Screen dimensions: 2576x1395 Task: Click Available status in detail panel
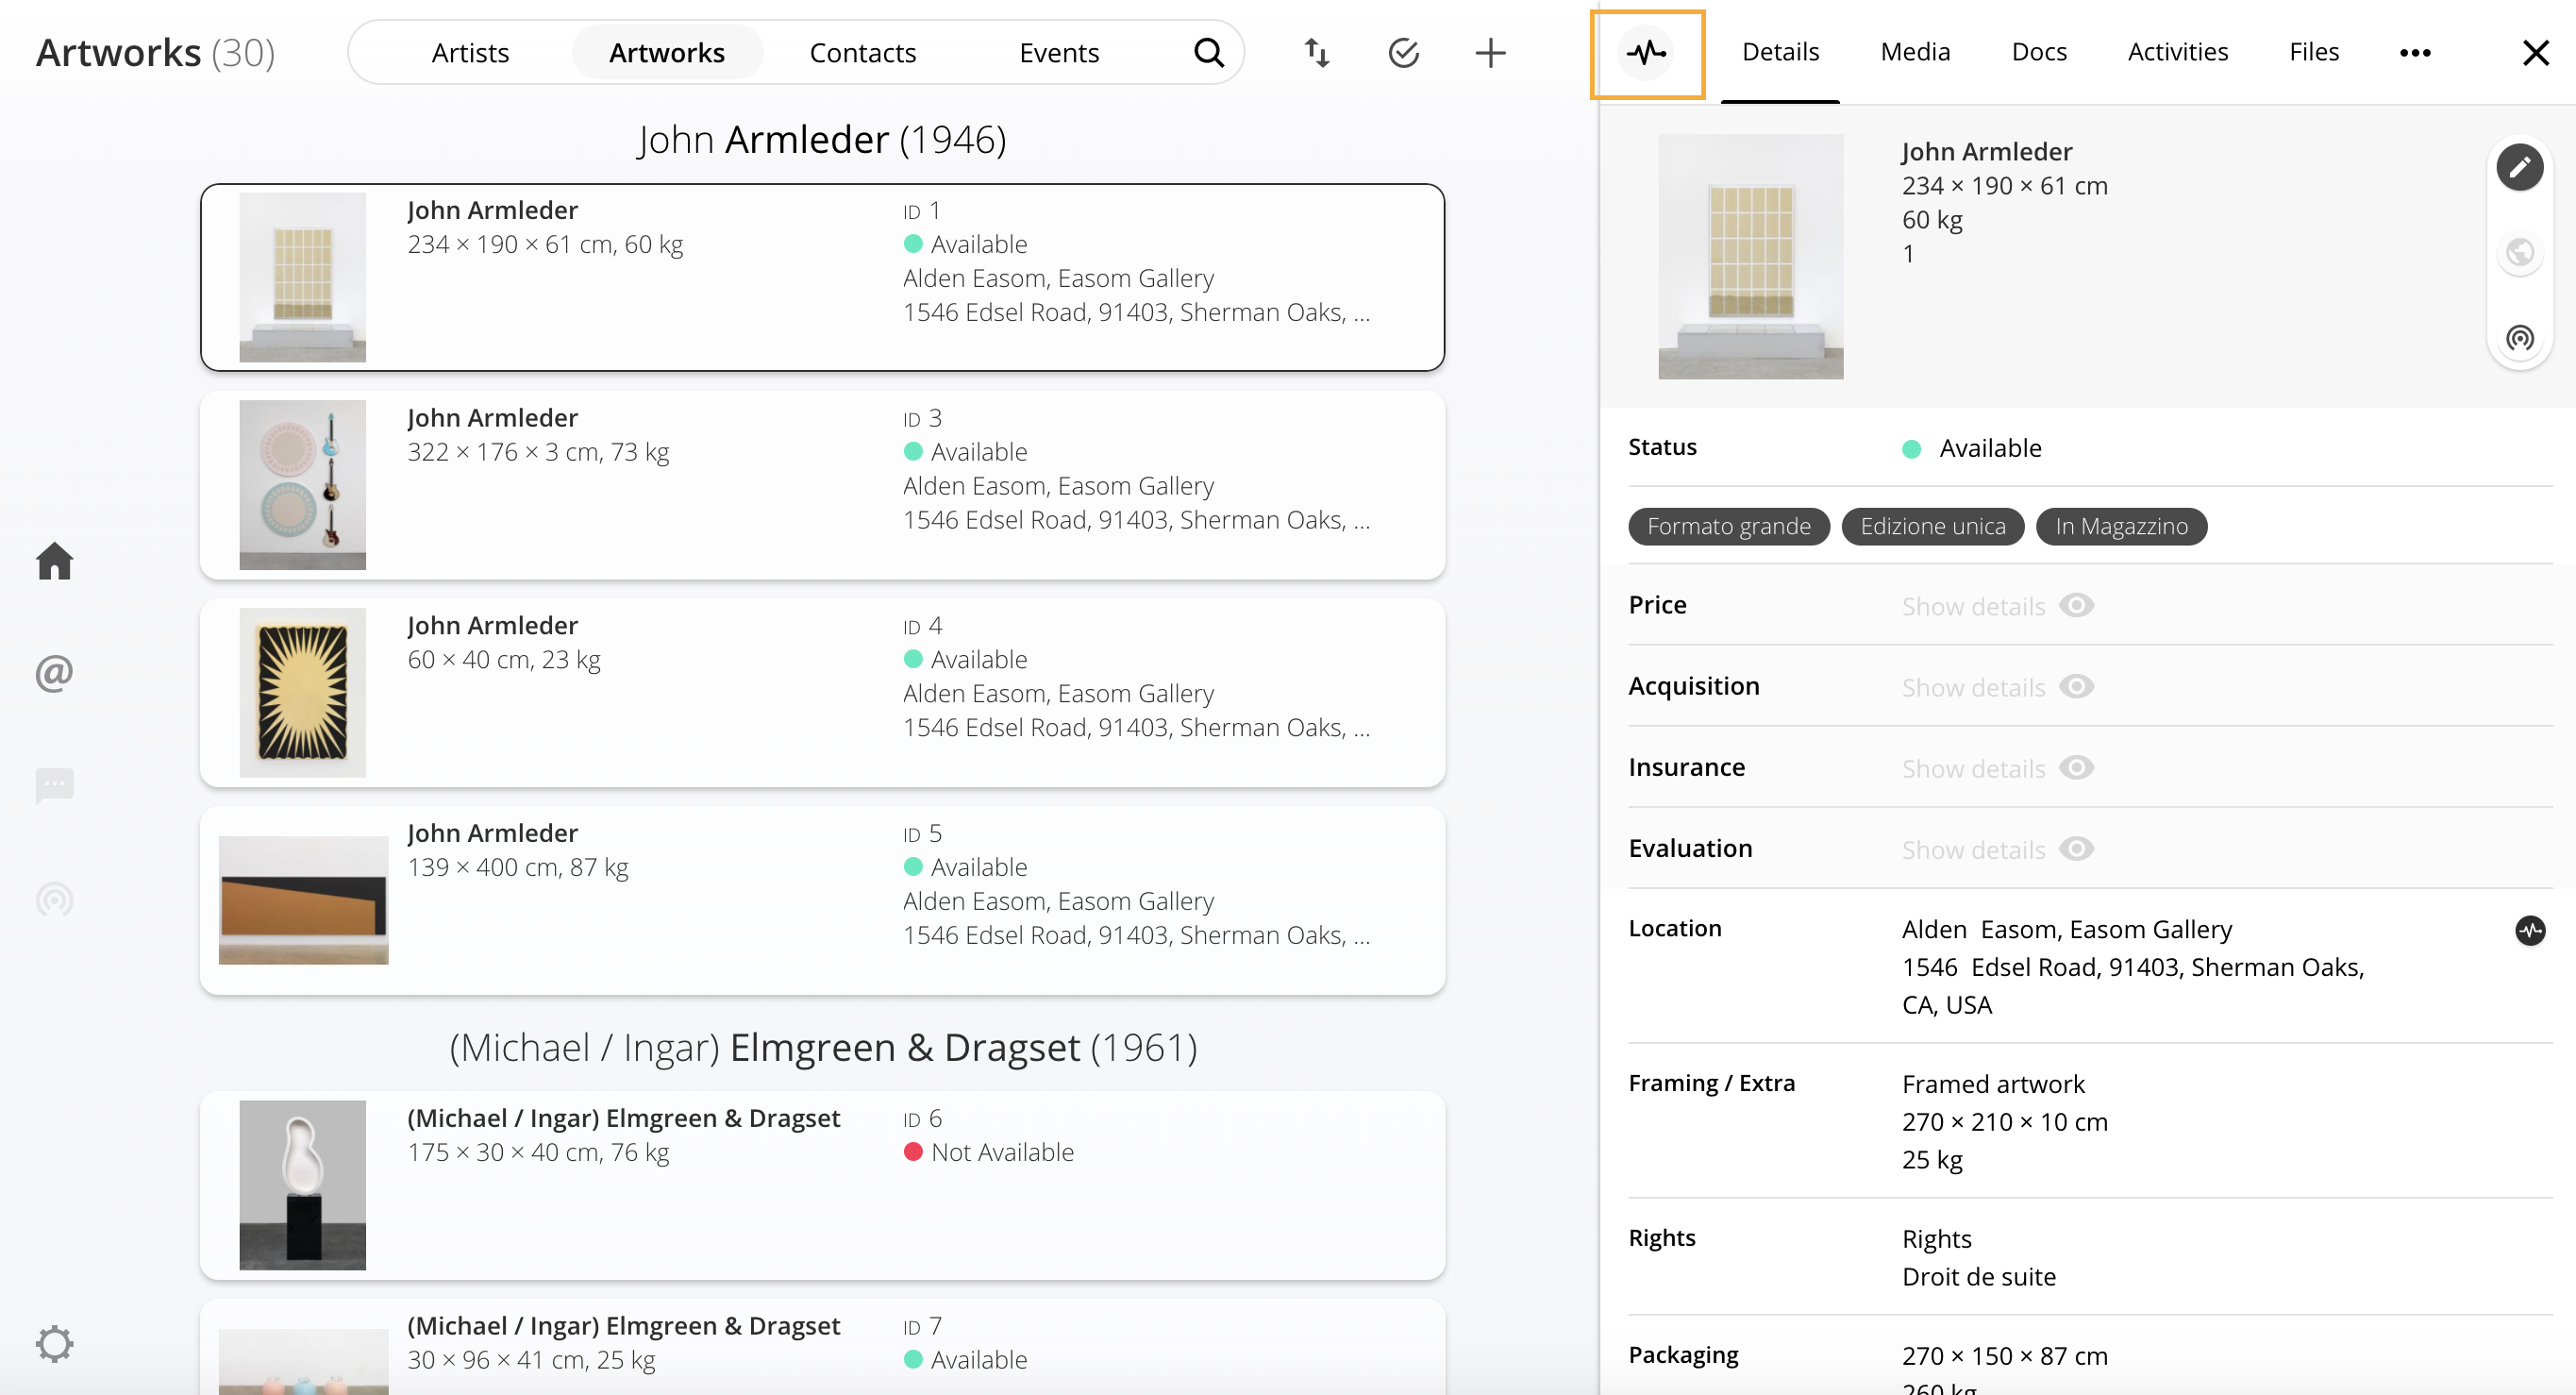point(1971,448)
